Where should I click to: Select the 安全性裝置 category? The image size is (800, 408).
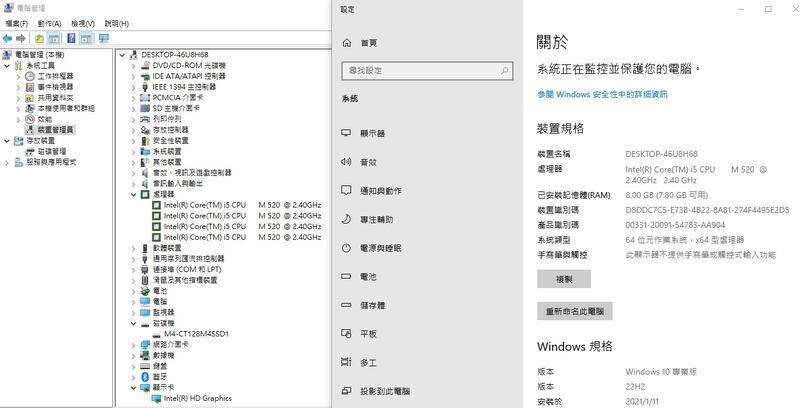click(x=170, y=141)
